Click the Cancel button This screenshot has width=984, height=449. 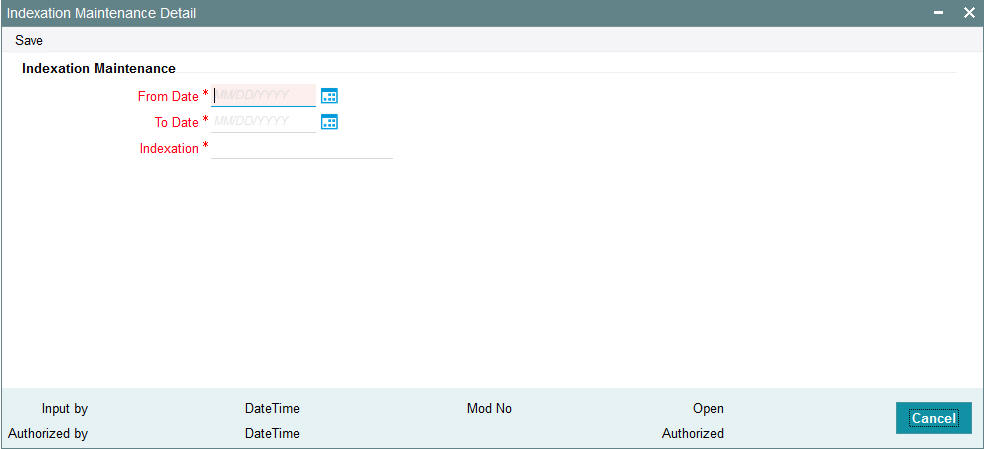coord(934,418)
